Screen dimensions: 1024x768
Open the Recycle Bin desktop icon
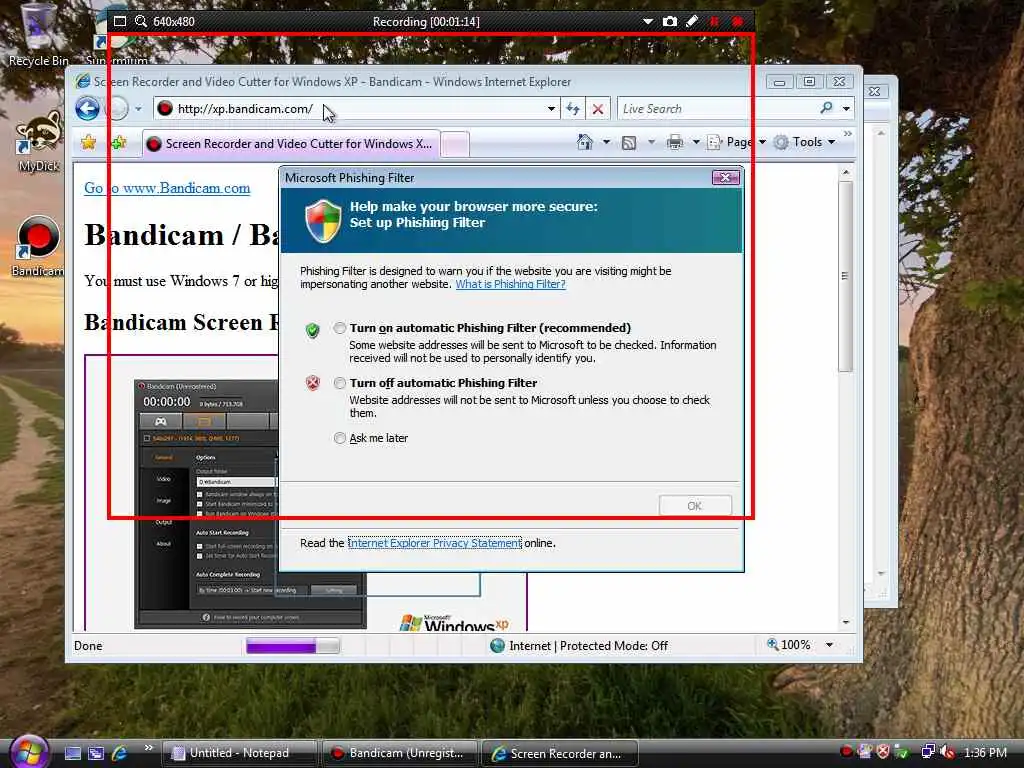[x=38, y=35]
